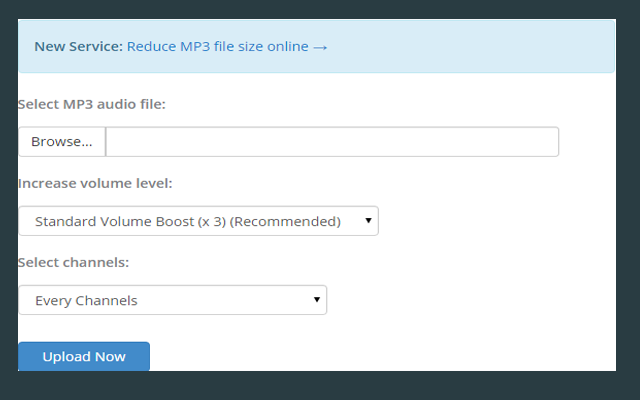Click the Every Channels text in the selector
The height and width of the screenshot is (400, 640).
coord(86,300)
